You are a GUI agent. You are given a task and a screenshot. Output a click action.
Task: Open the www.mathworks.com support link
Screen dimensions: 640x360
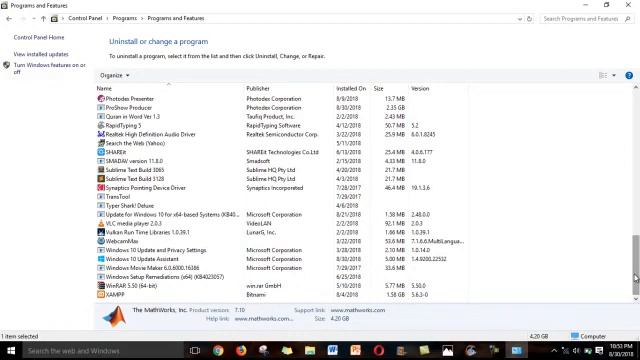click(358, 310)
